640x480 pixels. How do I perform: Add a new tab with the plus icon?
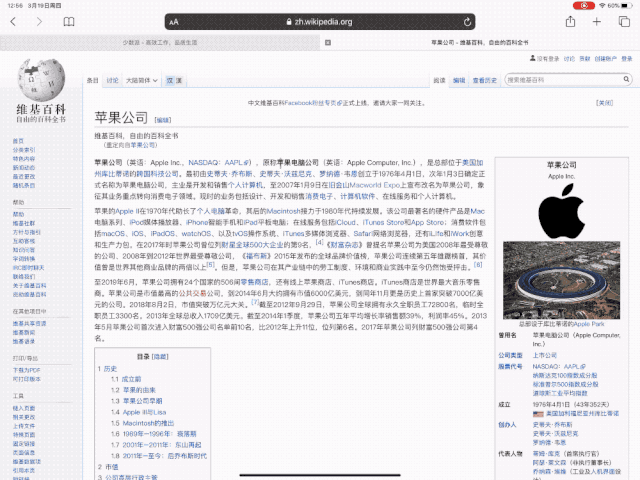click(x=597, y=22)
